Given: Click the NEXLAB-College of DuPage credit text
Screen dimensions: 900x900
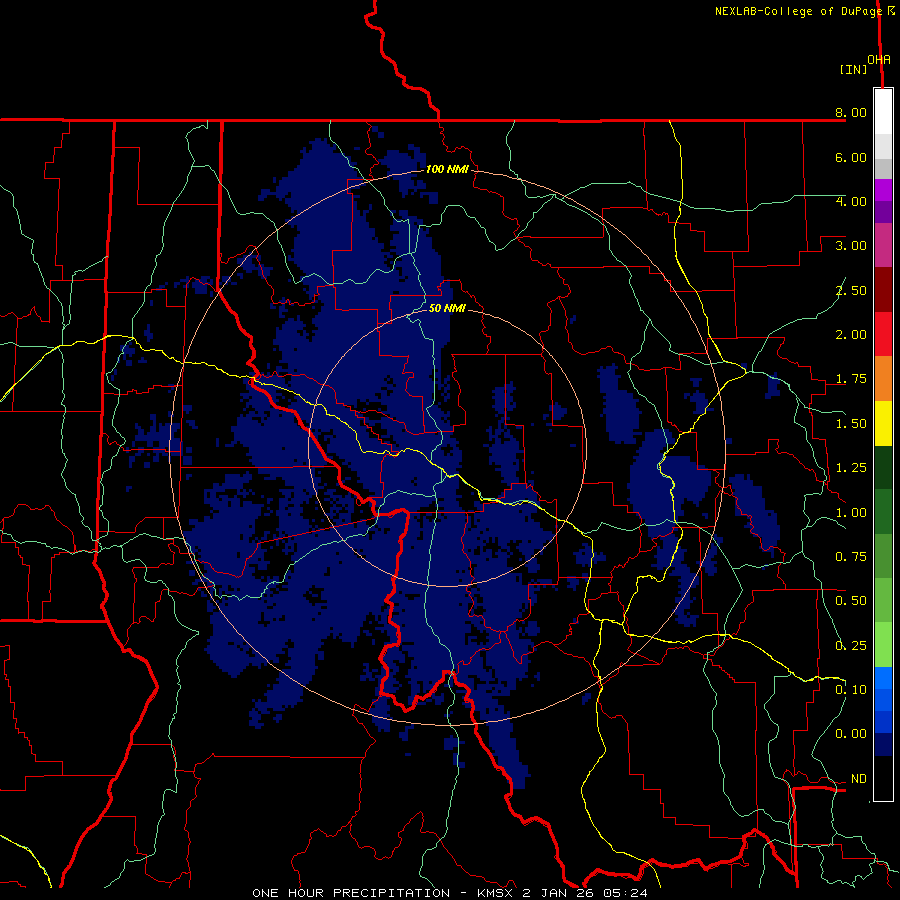Looking at the screenshot, I should click(x=799, y=11).
